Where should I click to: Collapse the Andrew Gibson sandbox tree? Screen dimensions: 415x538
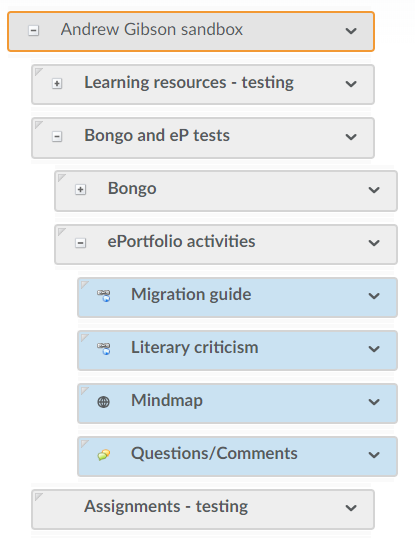[33, 31]
